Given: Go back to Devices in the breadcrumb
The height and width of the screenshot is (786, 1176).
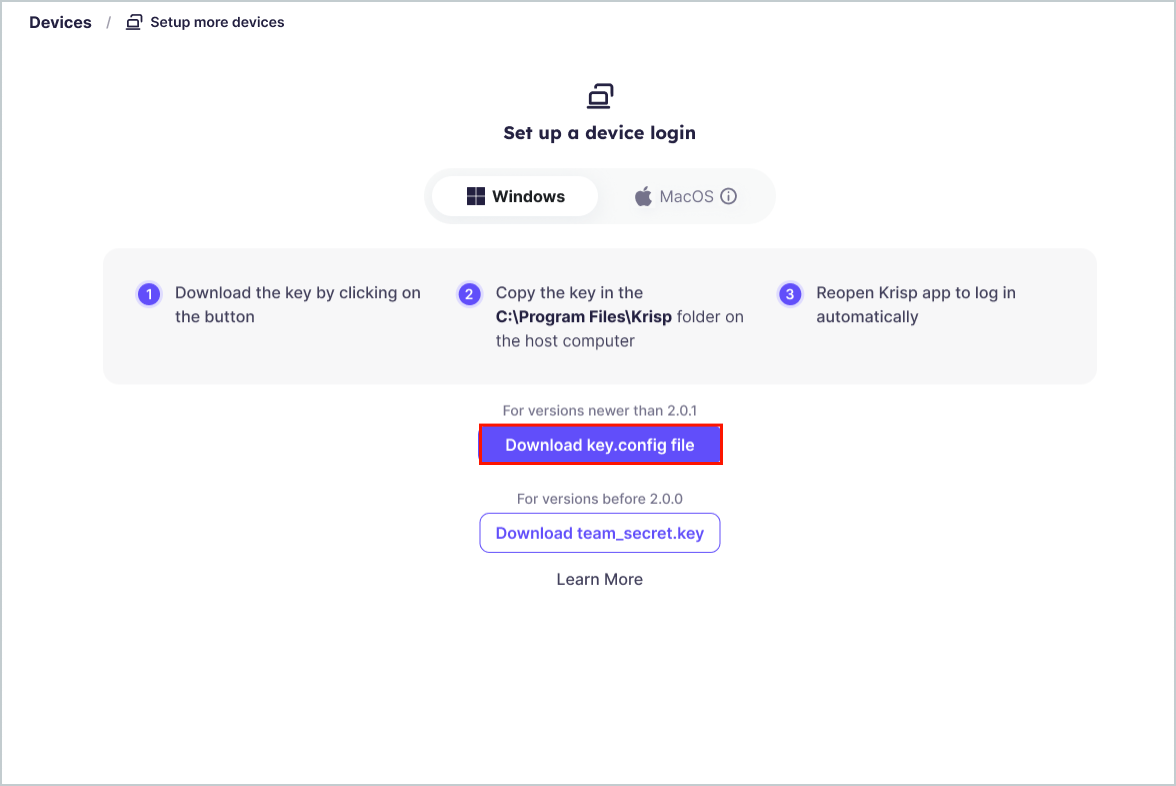Looking at the screenshot, I should pos(60,22).
